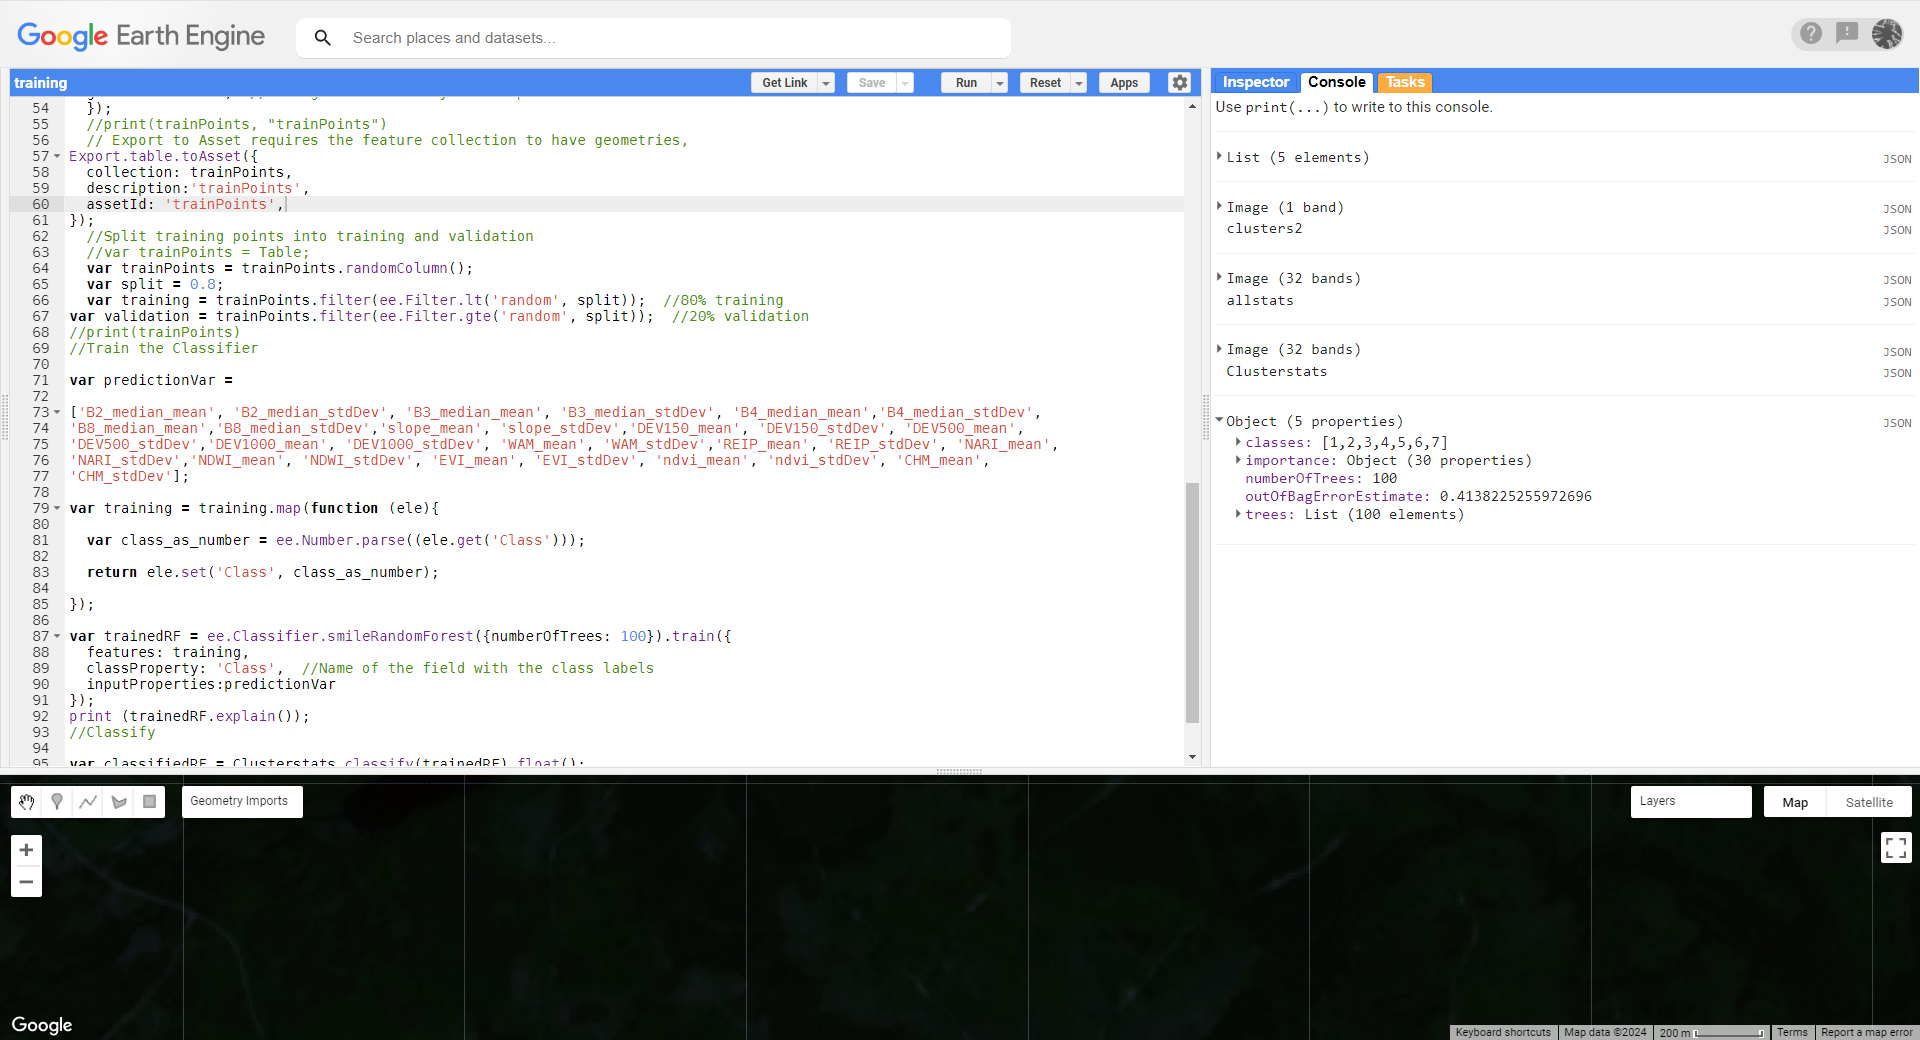The height and width of the screenshot is (1040, 1920).
Task: Select the pan hand tool
Action: pyautogui.click(x=27, y=802)
